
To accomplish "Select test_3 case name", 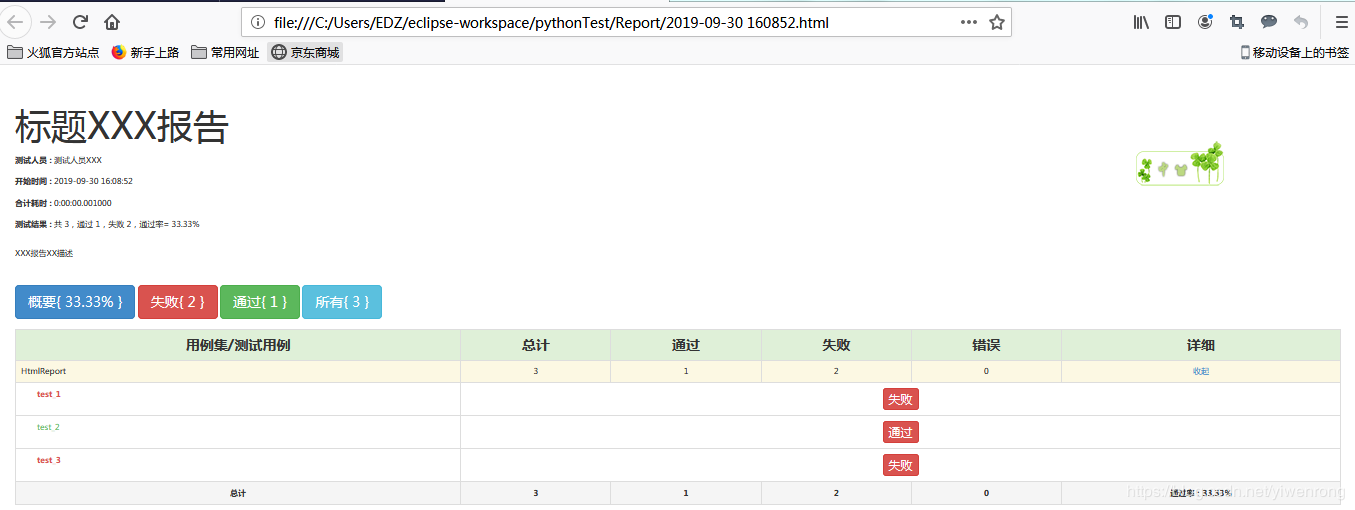I will pos(49,460).
